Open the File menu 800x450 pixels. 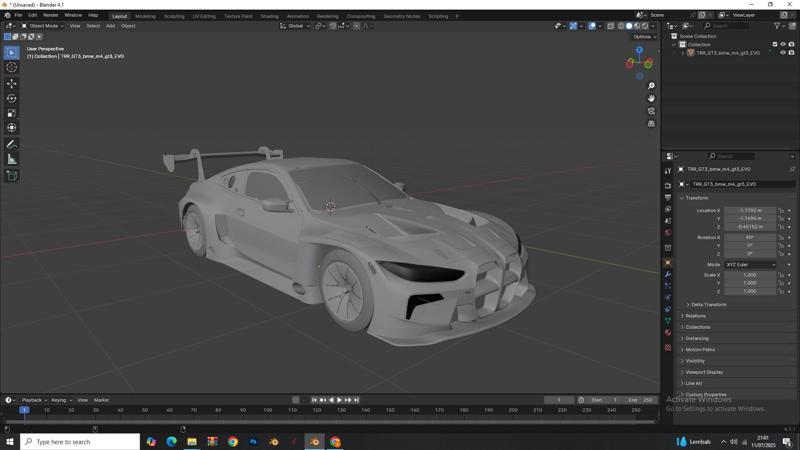18,15
